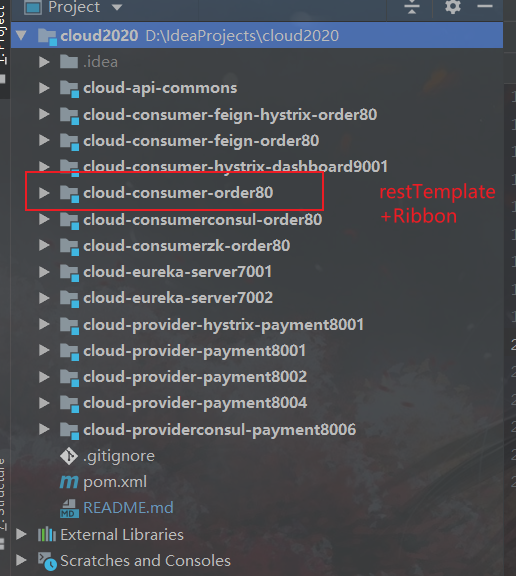The height and width of the screenshot is (576, 516).
Task: Click the .gitignore file icon
Action: (x=69, y=456)
